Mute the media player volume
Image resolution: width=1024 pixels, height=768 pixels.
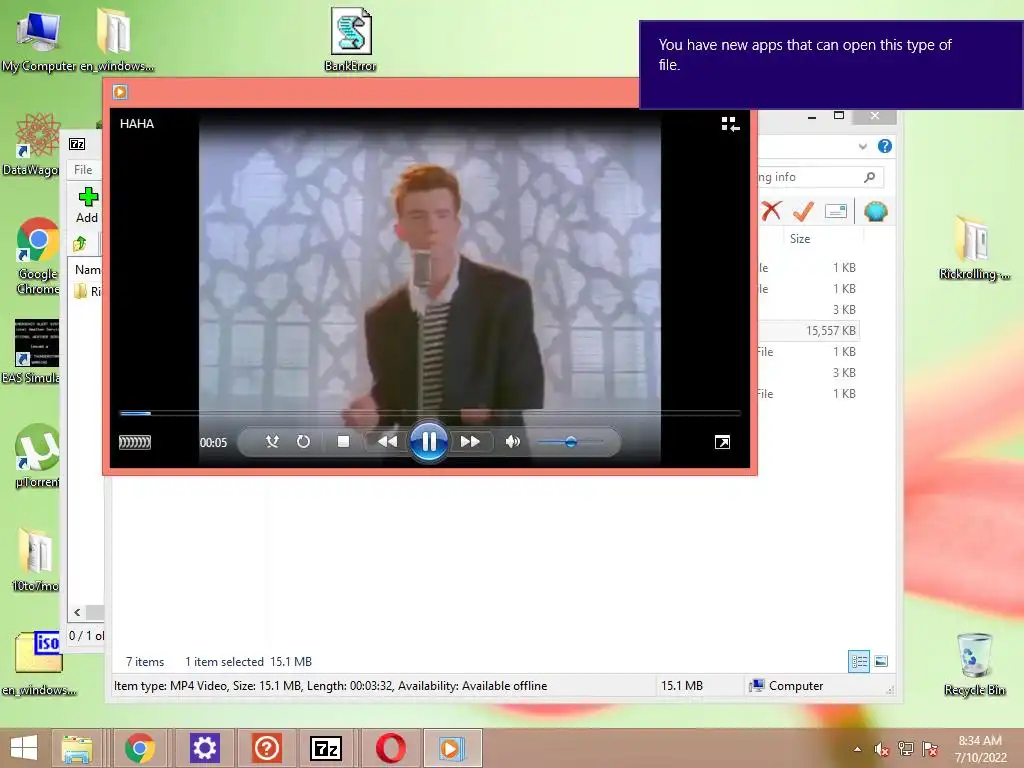[513, 442]
